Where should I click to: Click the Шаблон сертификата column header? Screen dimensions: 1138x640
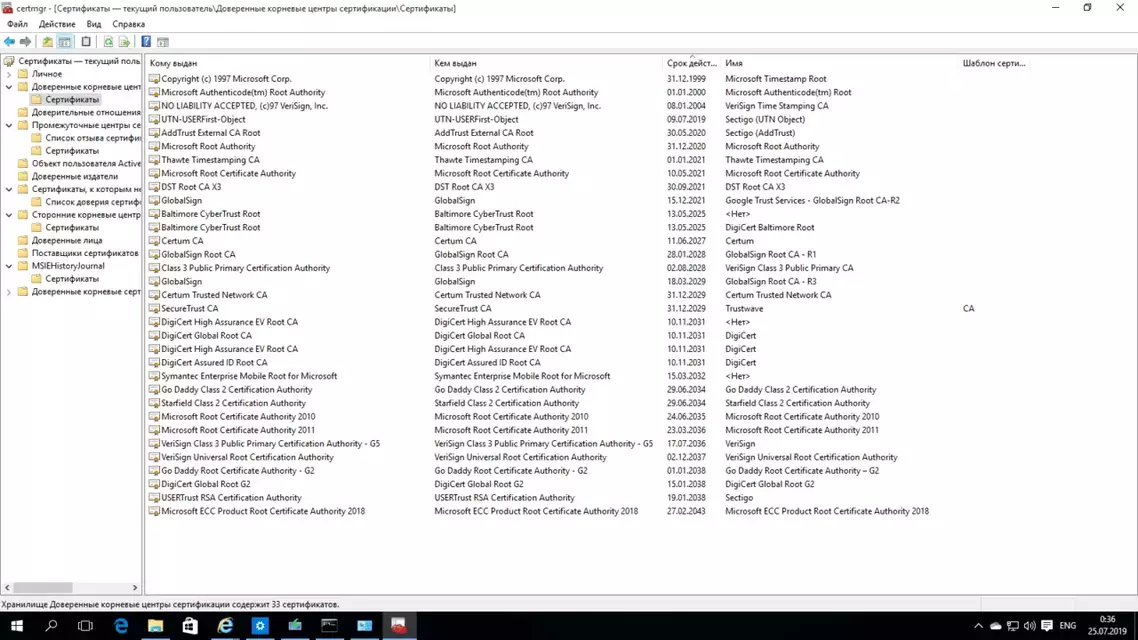[x=994, y=63]
